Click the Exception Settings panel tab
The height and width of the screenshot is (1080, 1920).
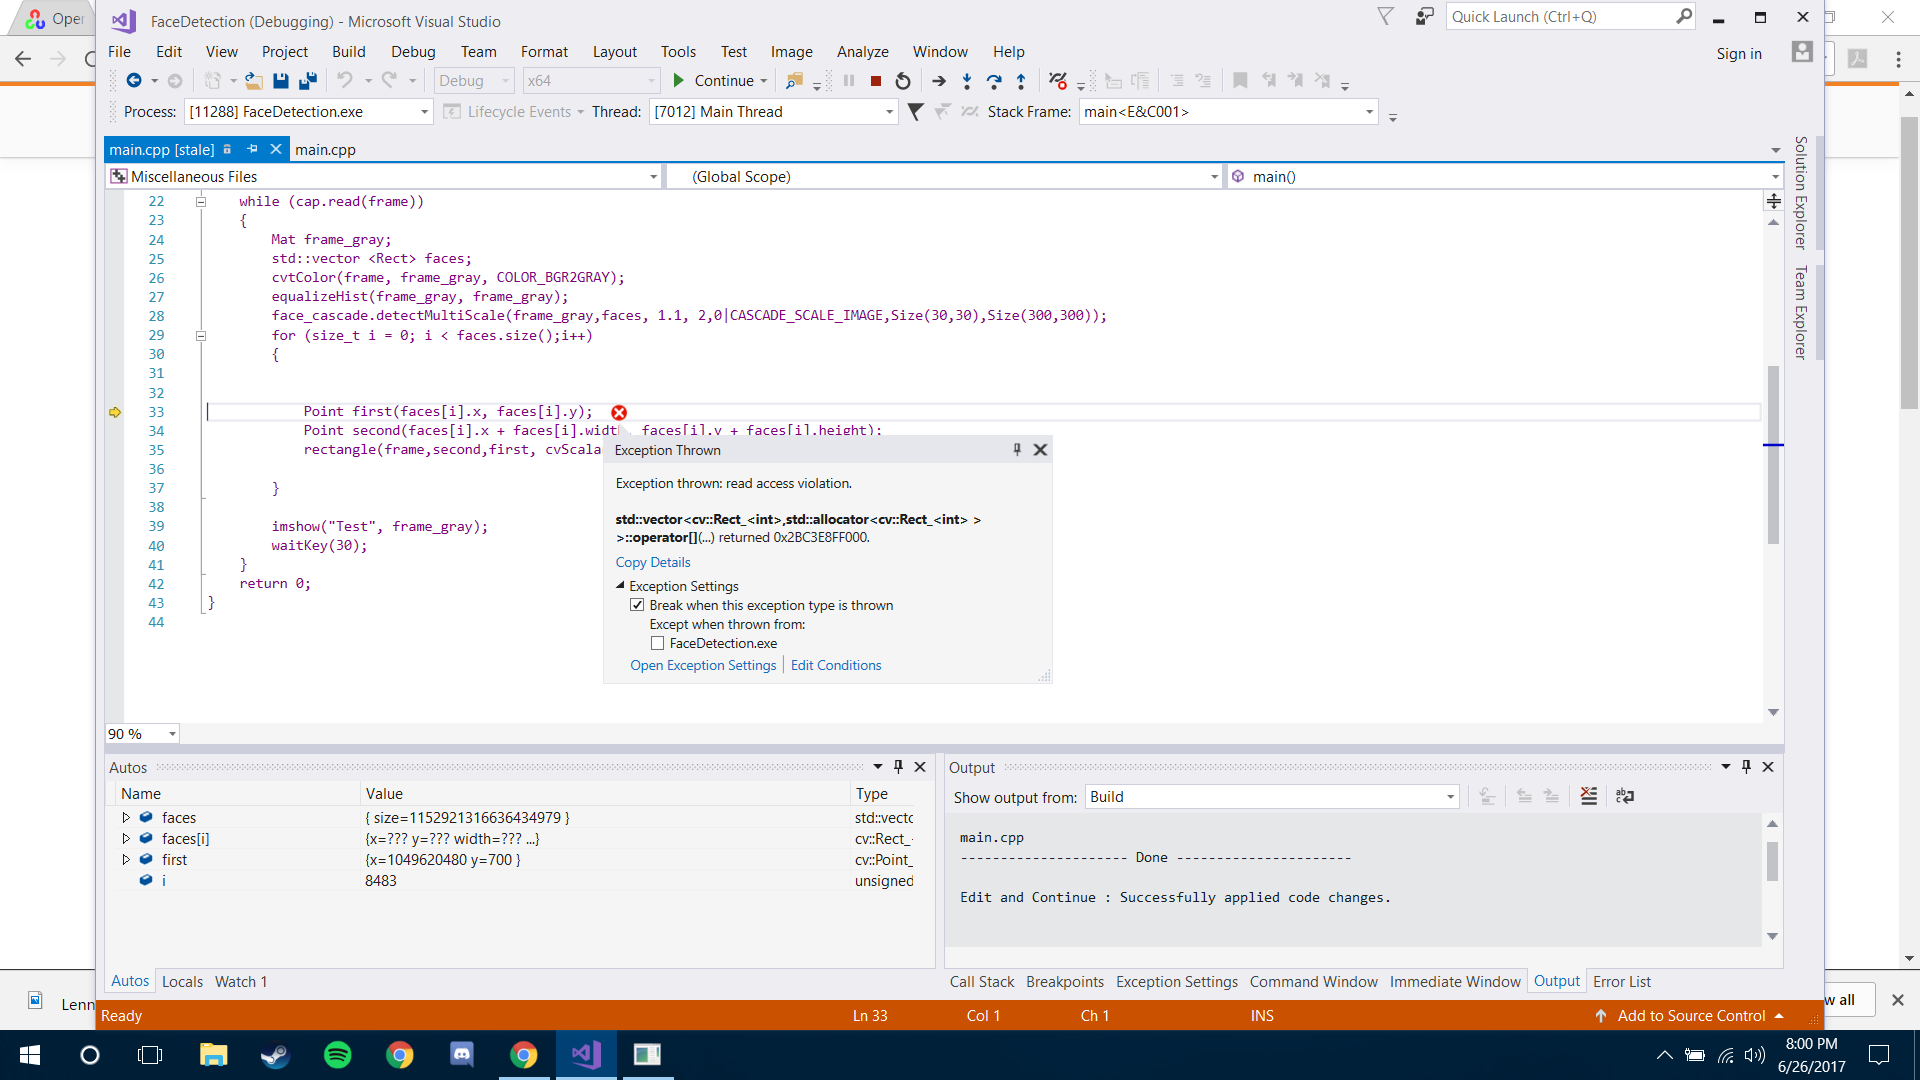[x=1176, y=981]
